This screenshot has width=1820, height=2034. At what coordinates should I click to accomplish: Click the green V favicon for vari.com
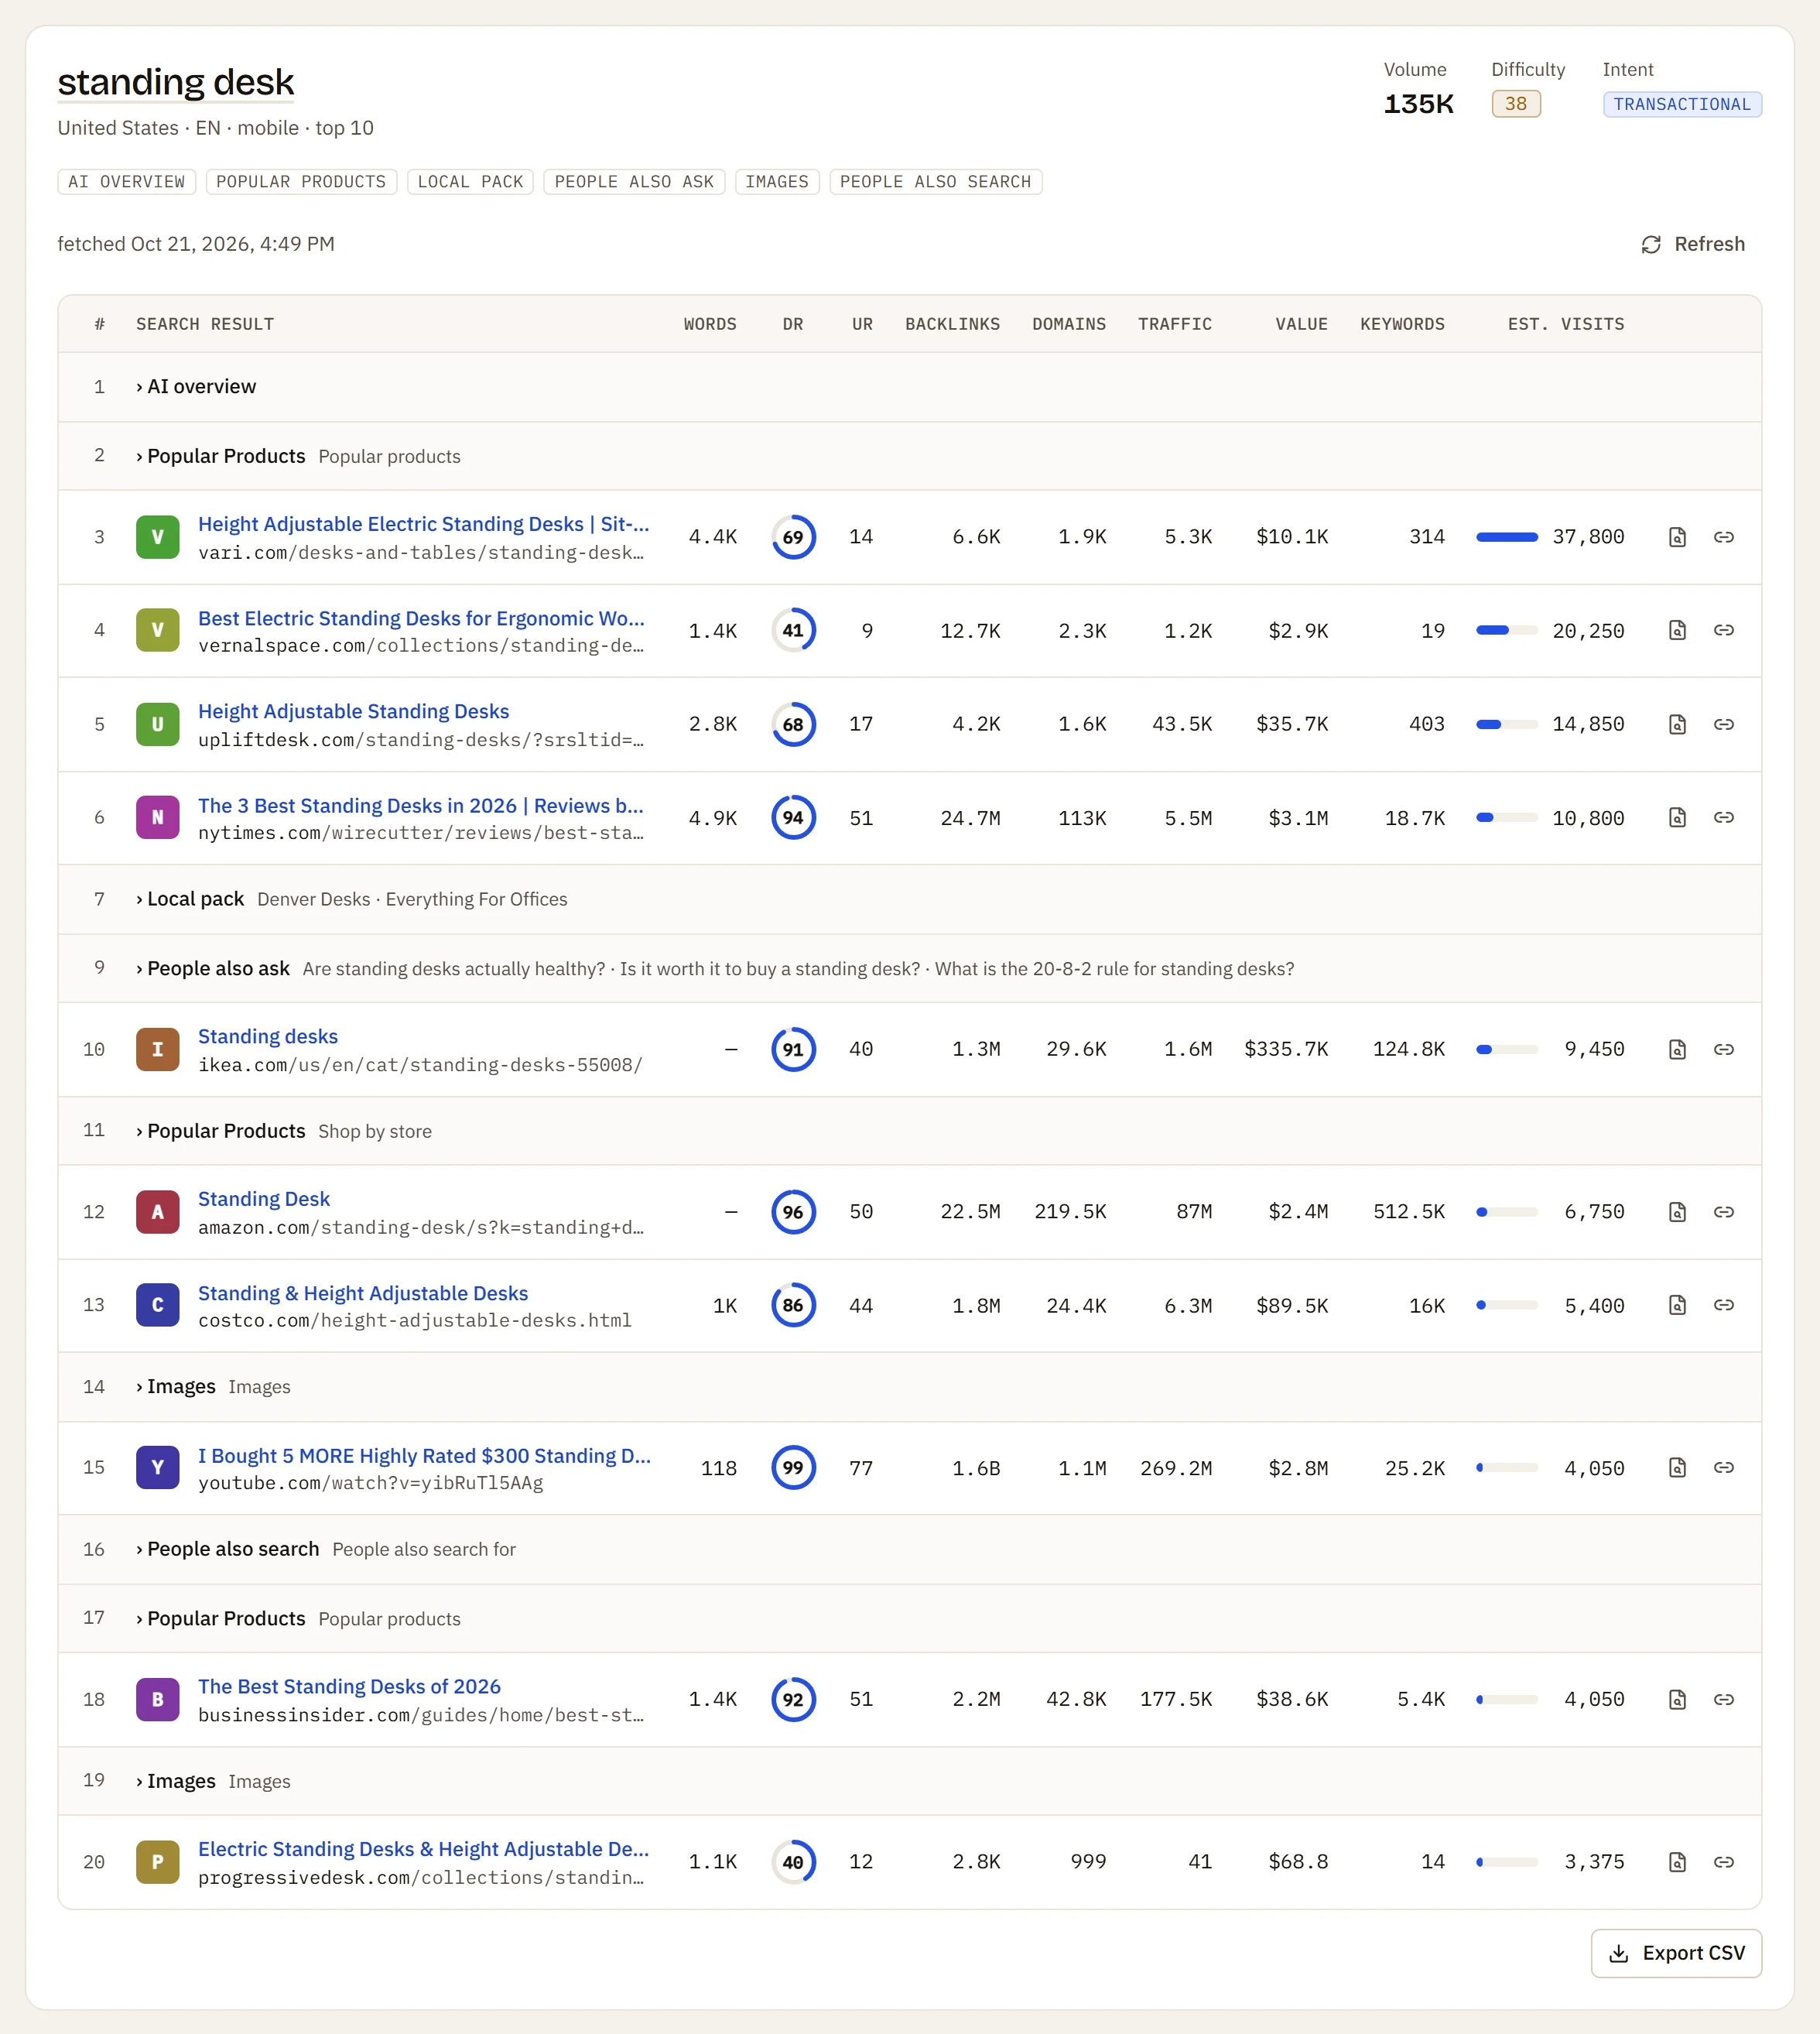pos(157,537)
